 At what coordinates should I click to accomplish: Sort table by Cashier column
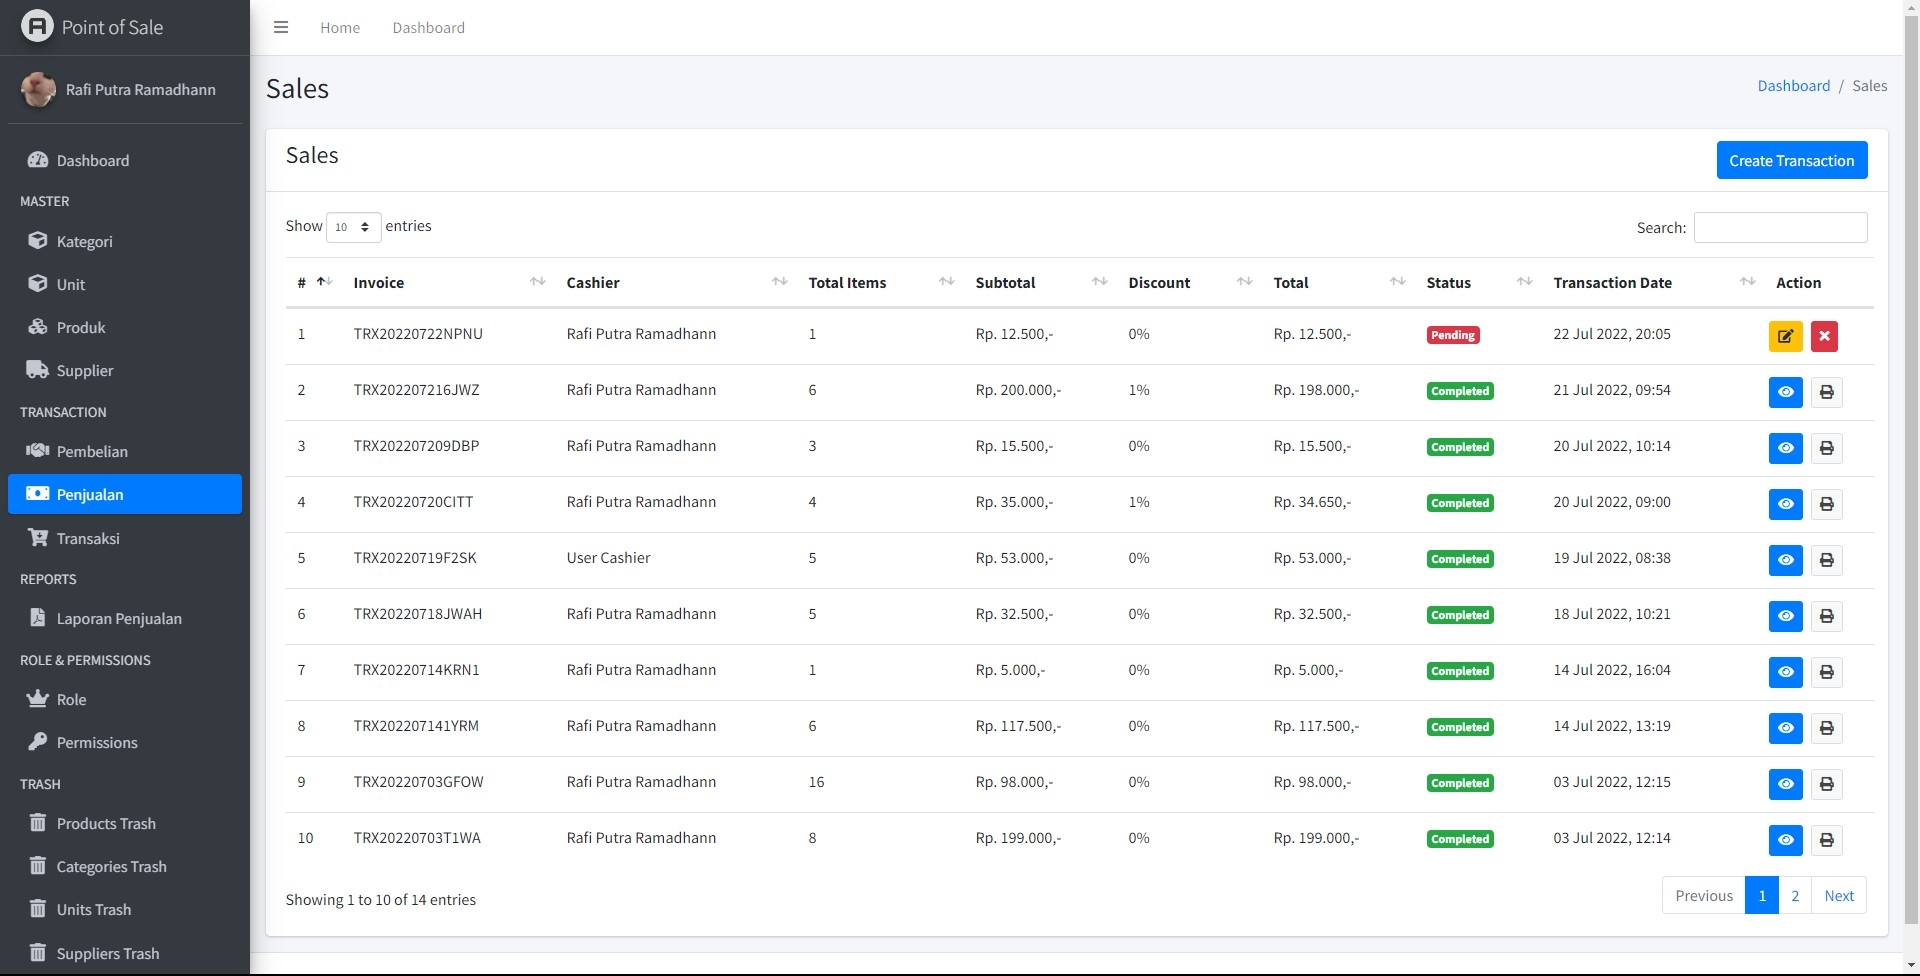click(x=676, y=283)
